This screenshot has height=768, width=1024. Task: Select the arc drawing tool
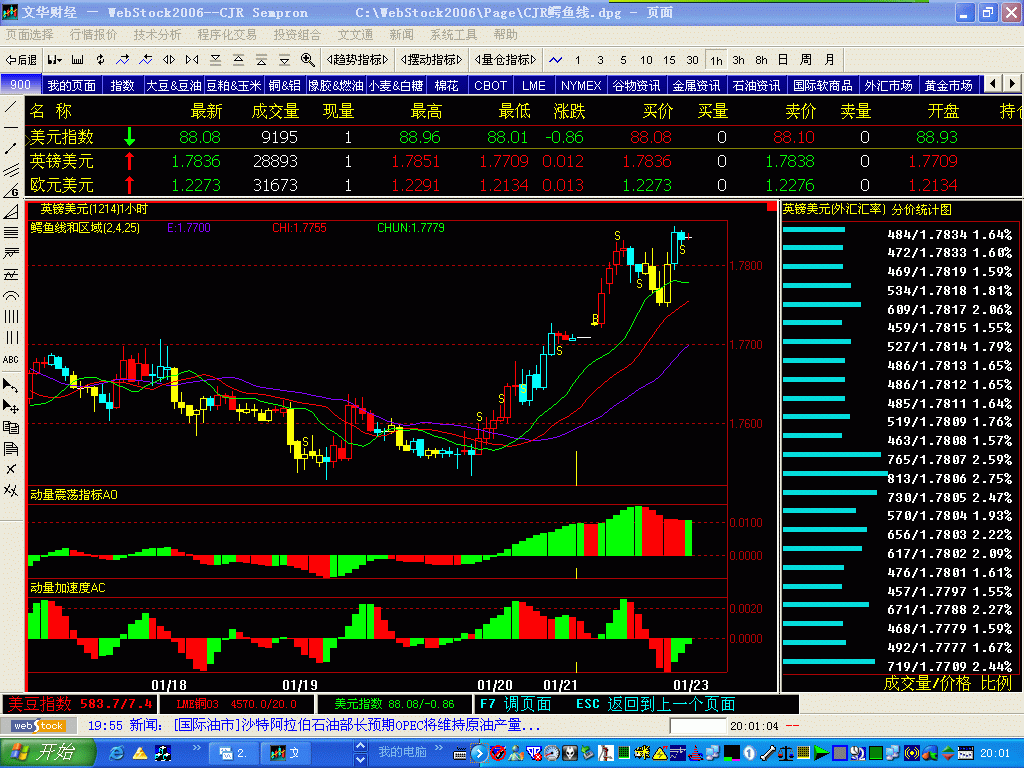[11, 295]
